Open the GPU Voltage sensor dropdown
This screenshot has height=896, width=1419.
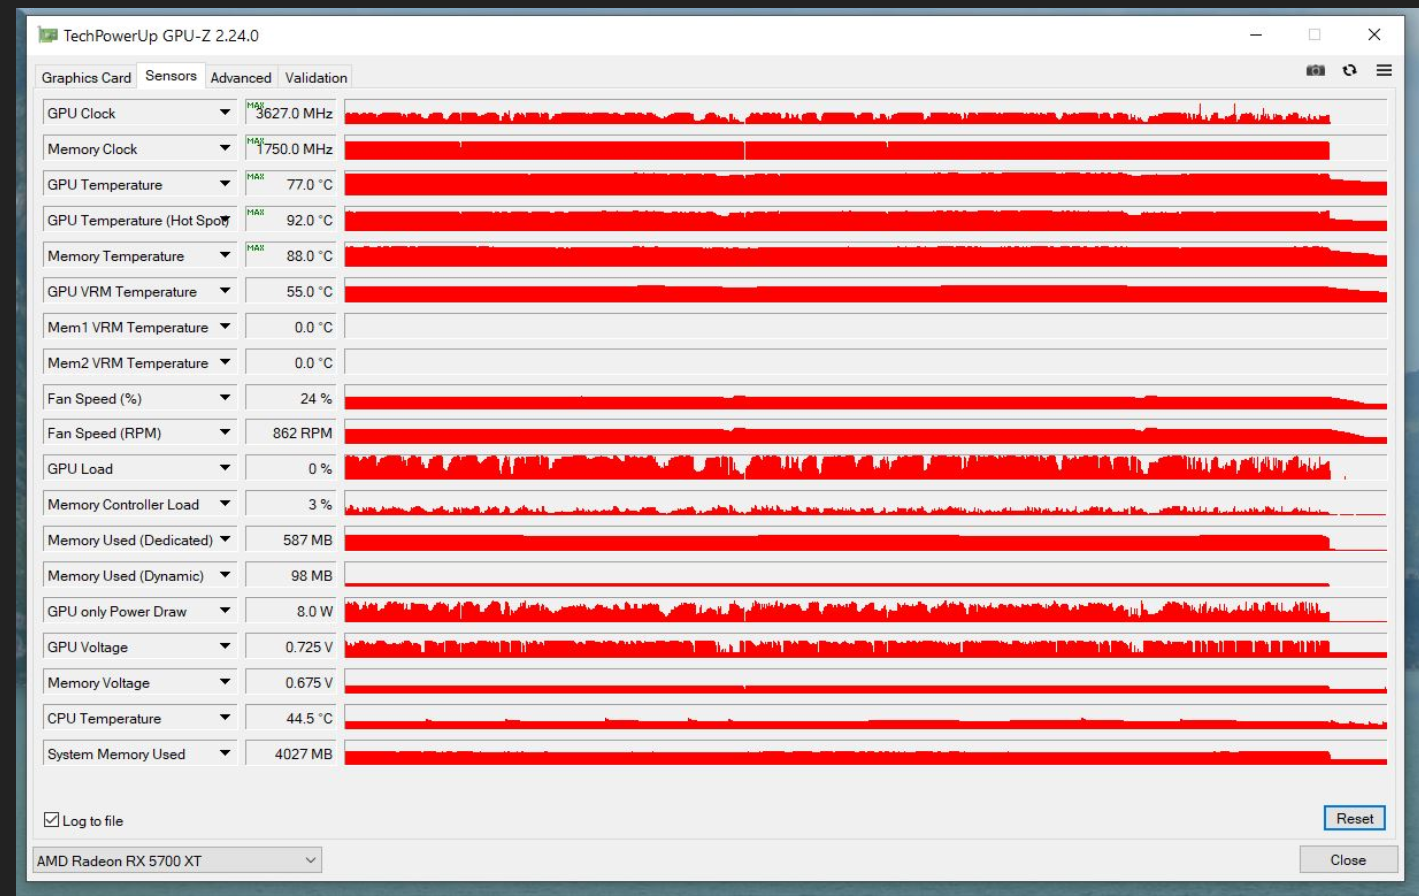click(225, 647)
